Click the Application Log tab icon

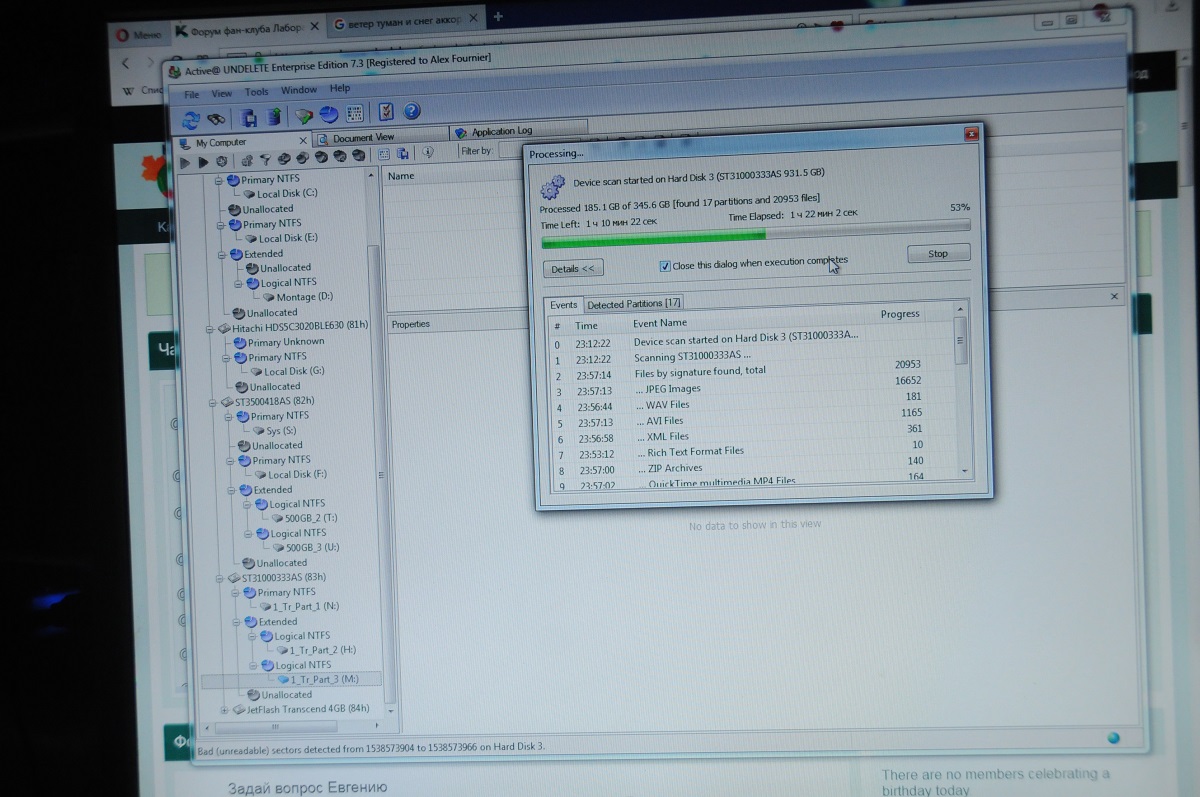[x=461, y=133]
